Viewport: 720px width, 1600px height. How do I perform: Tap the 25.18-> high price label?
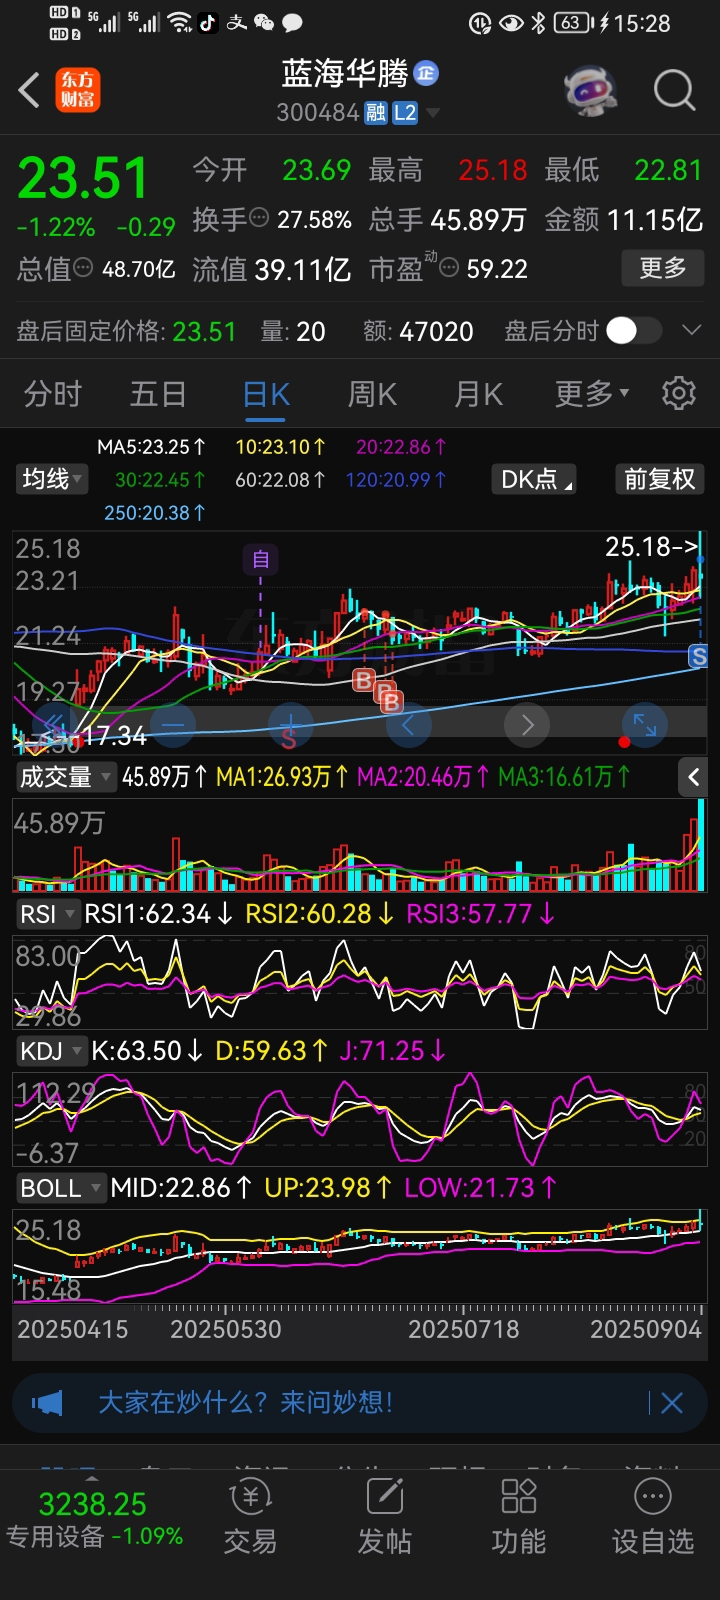(651, 547)
